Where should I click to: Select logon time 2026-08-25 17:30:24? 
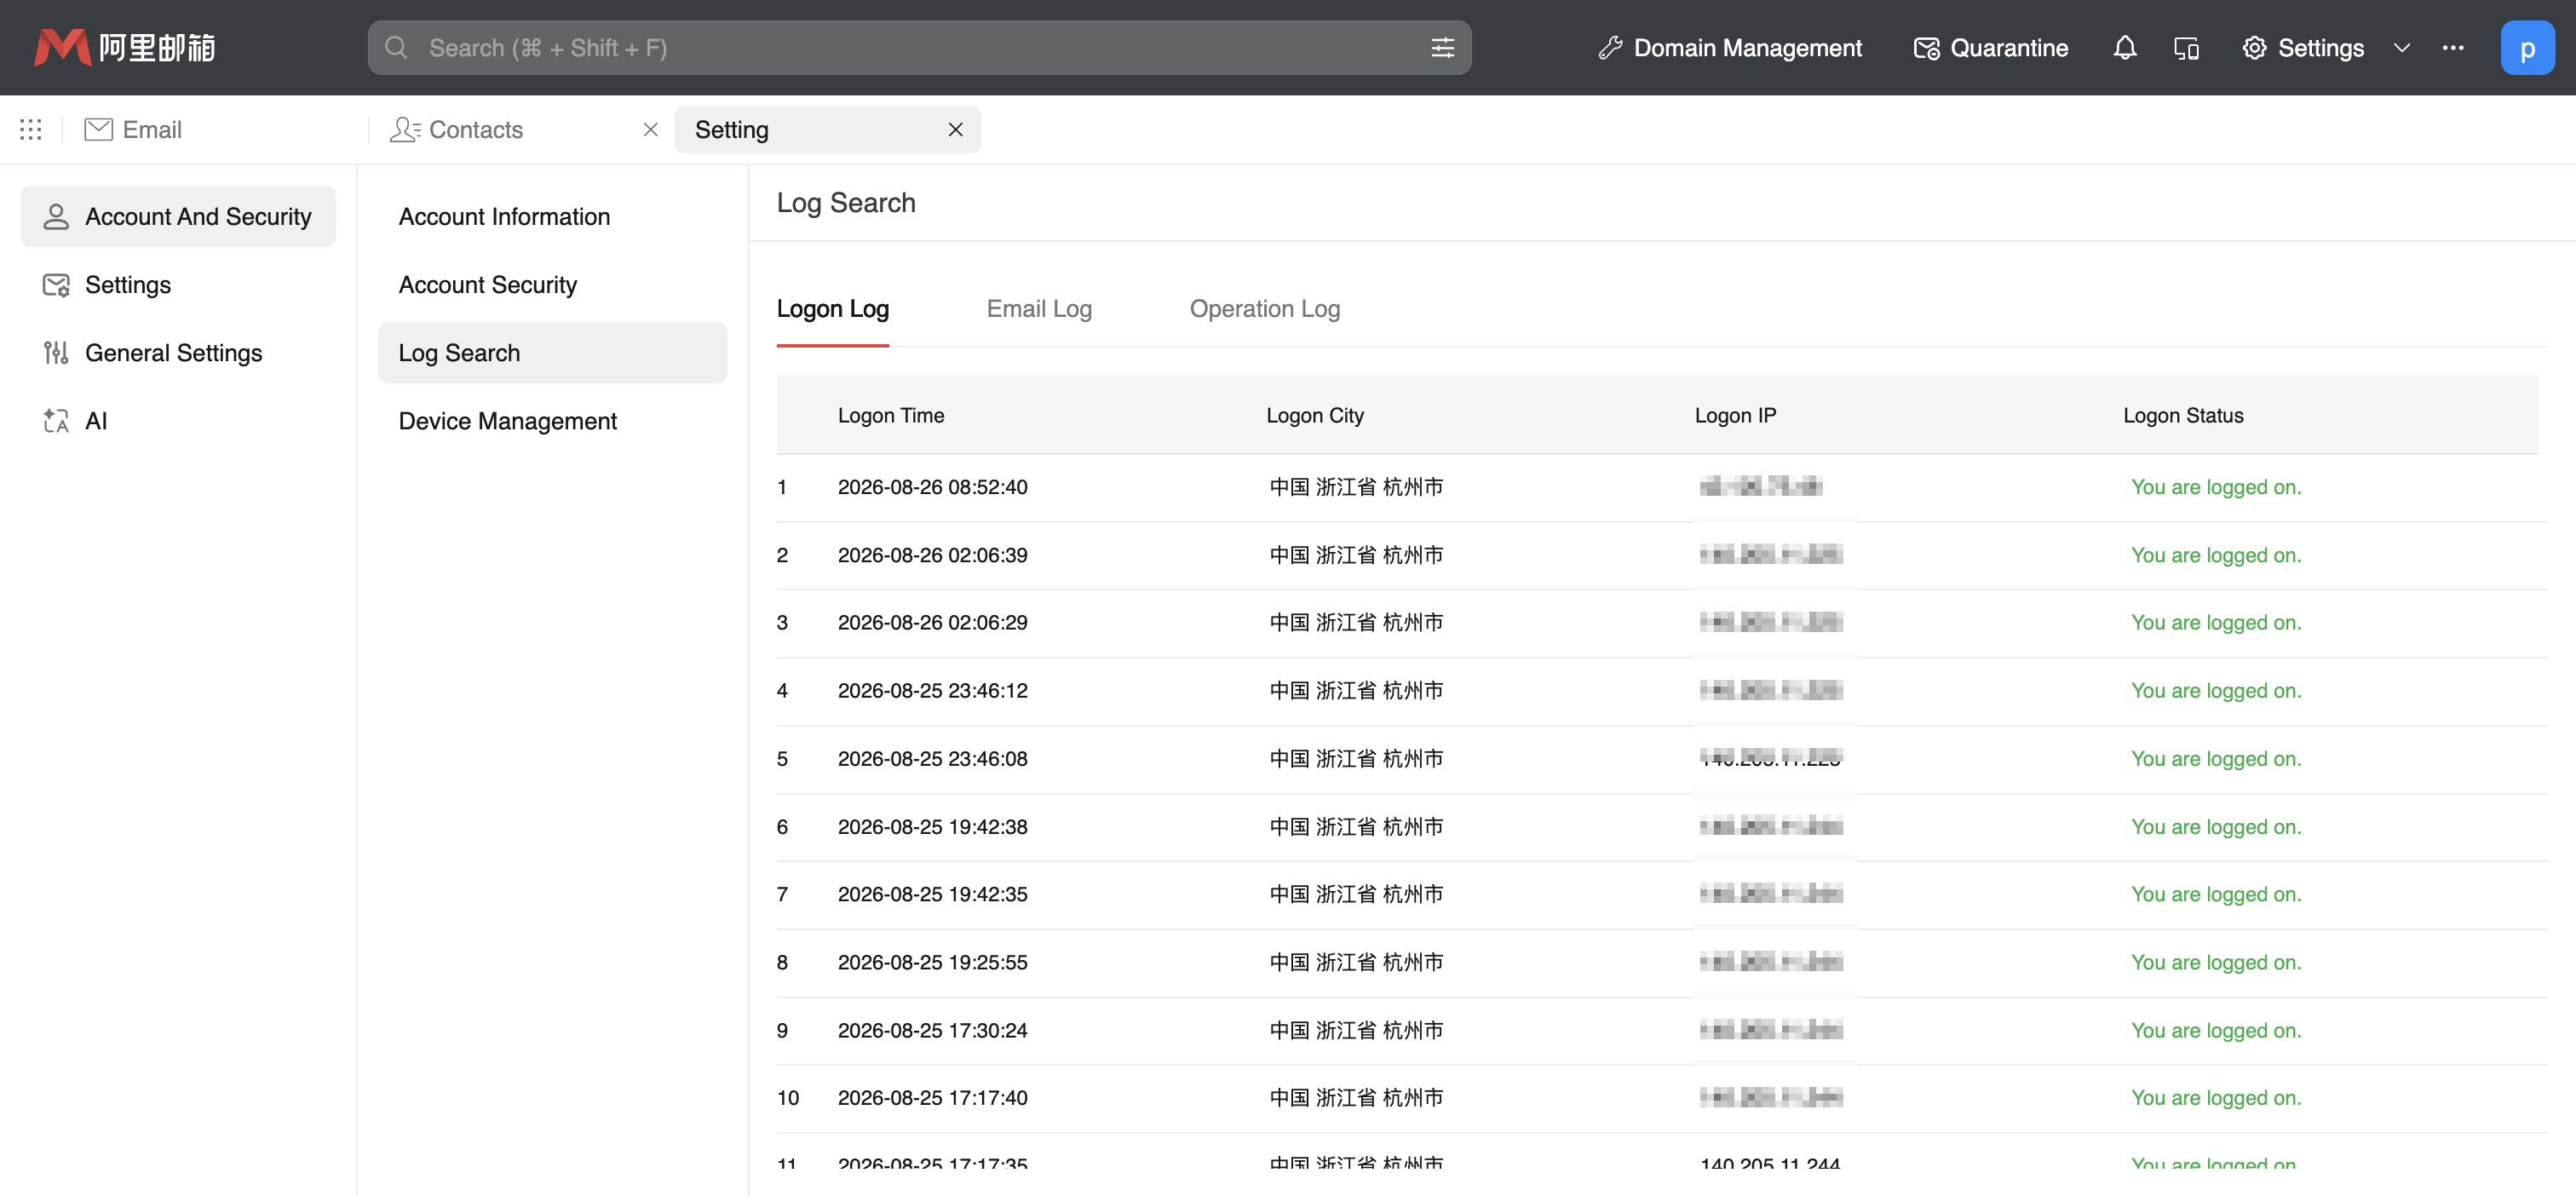(932, 1030)
